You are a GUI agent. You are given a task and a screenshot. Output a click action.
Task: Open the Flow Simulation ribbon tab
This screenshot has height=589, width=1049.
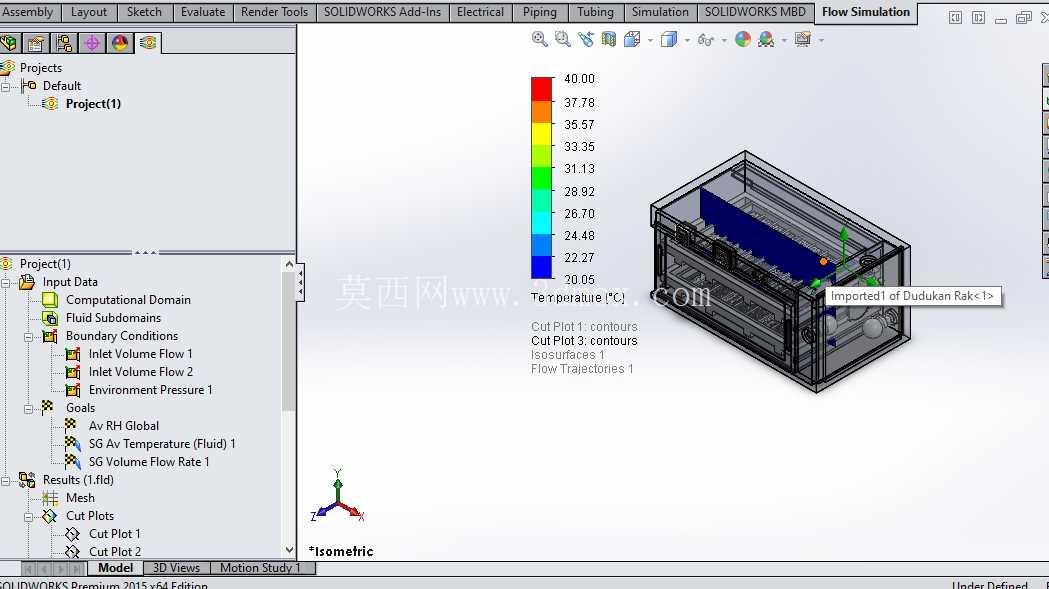(866, 12)
